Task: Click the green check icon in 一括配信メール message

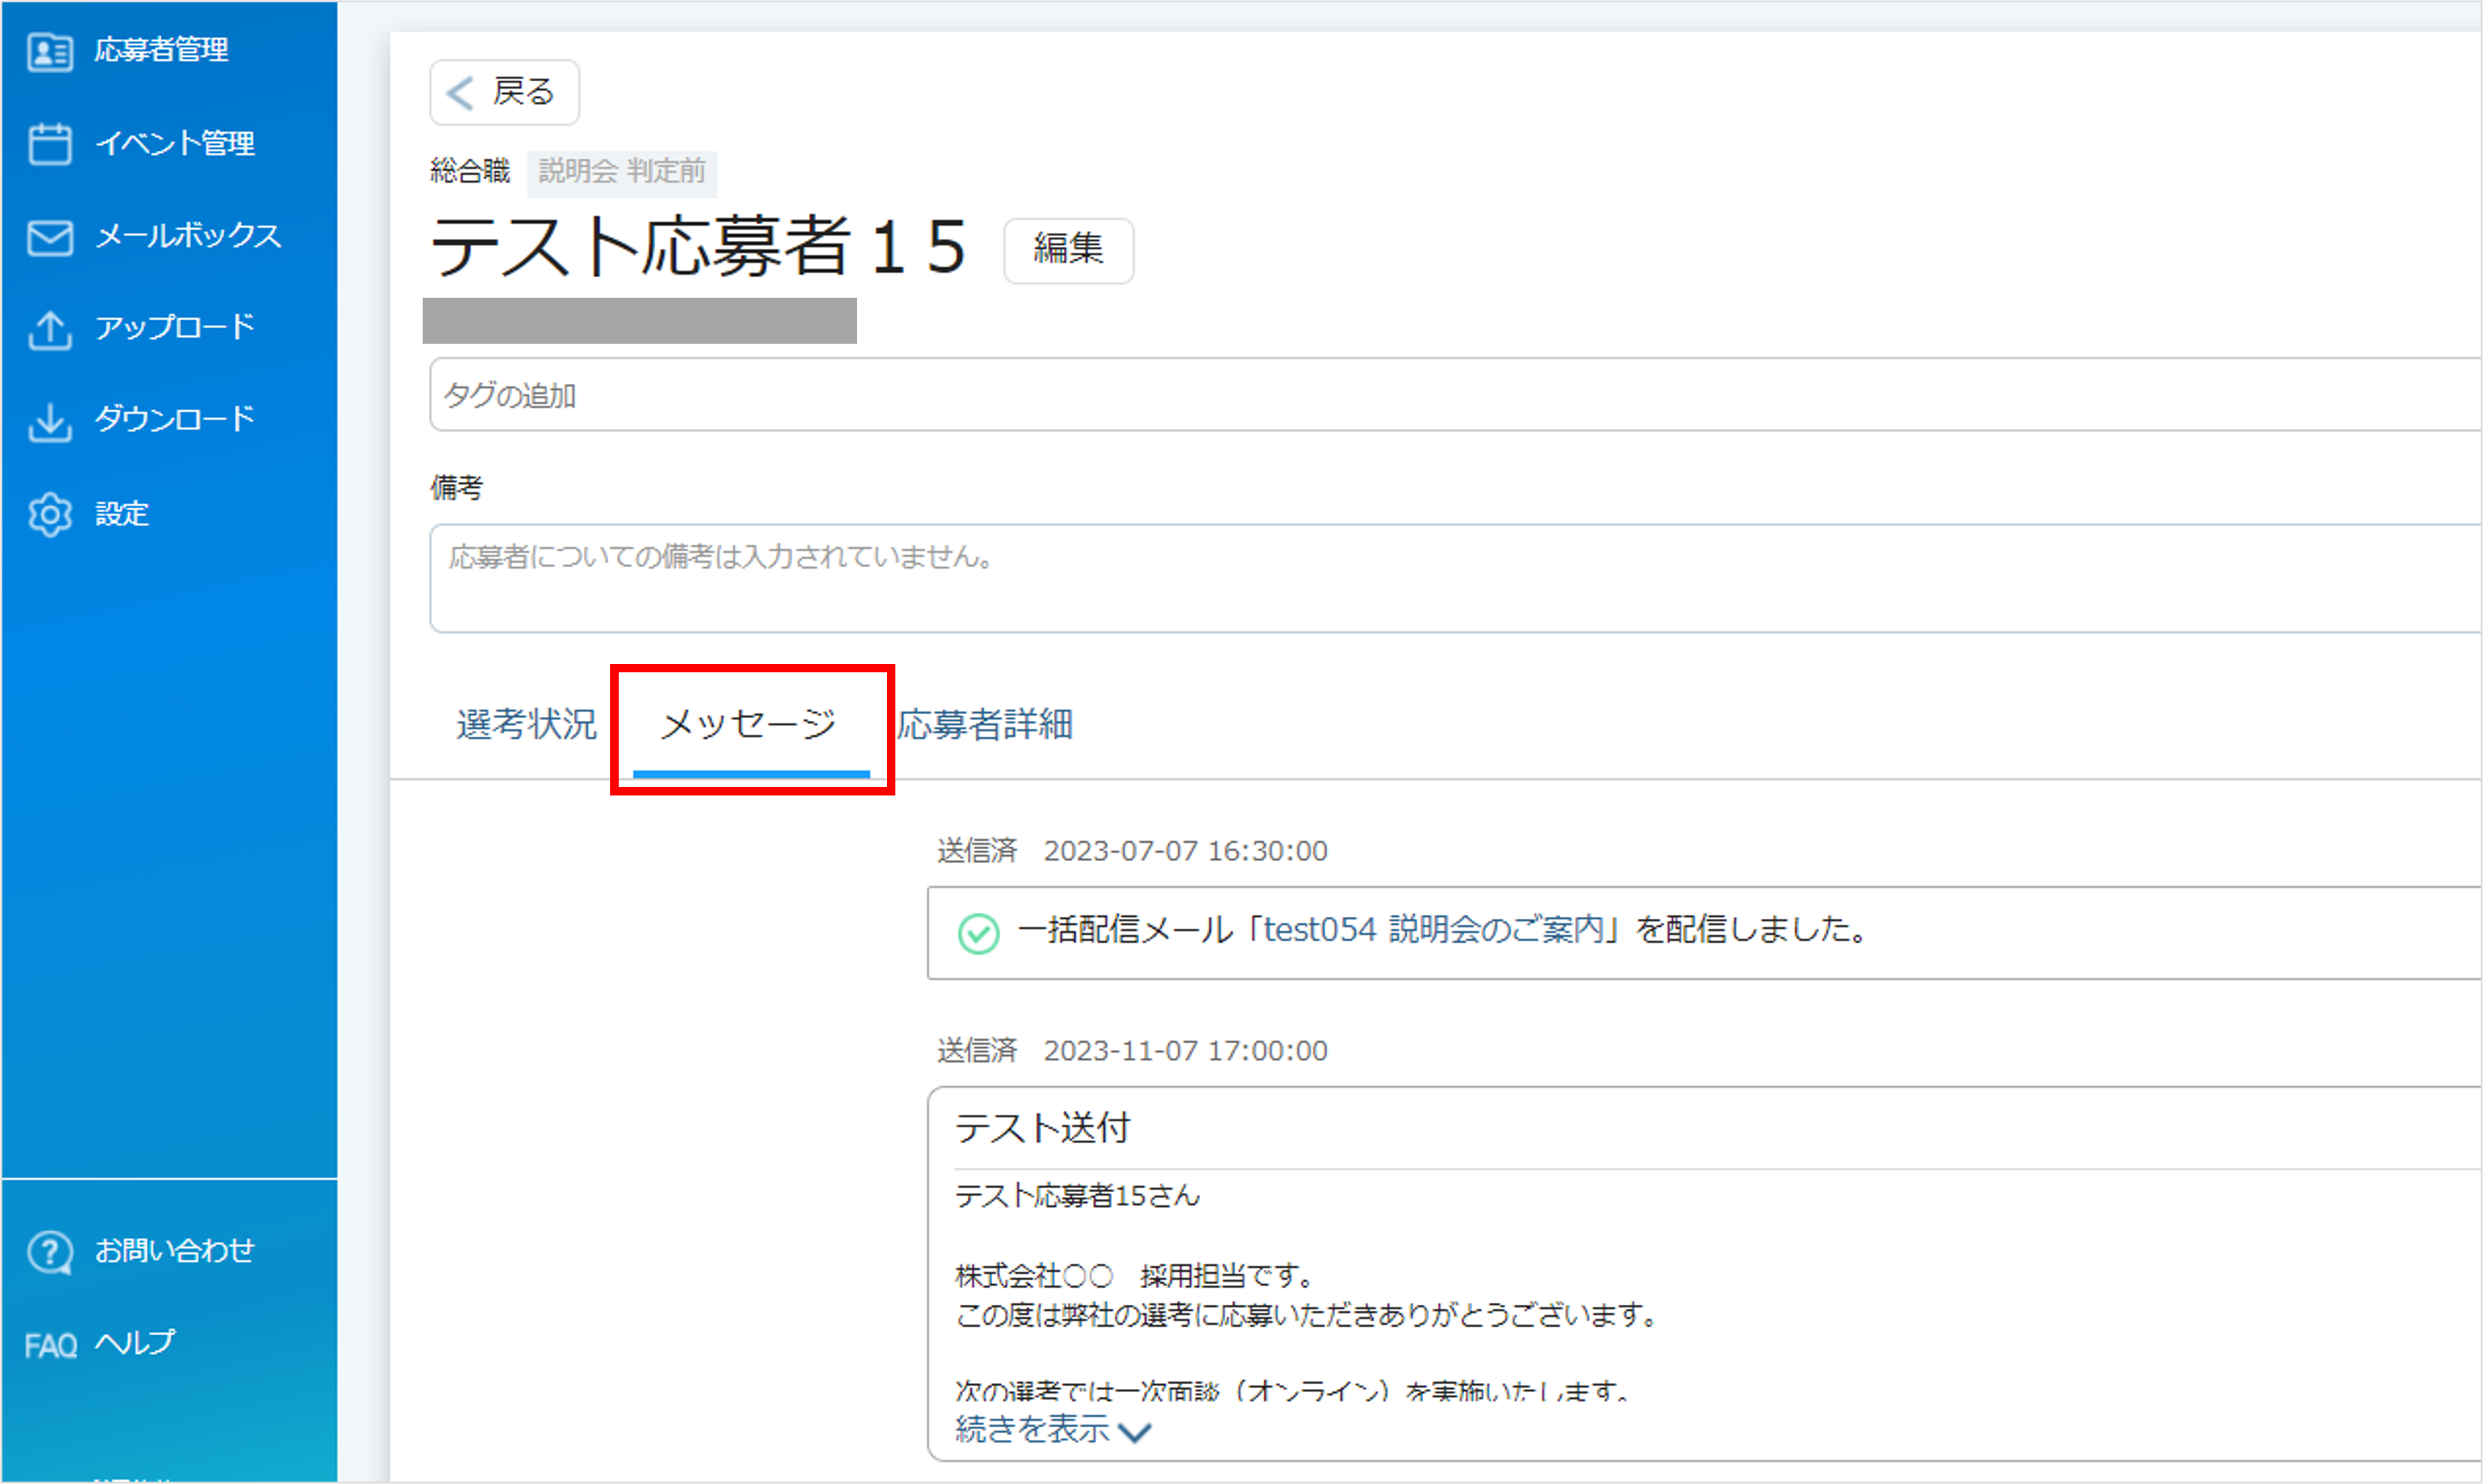Action: pos(978,933)
